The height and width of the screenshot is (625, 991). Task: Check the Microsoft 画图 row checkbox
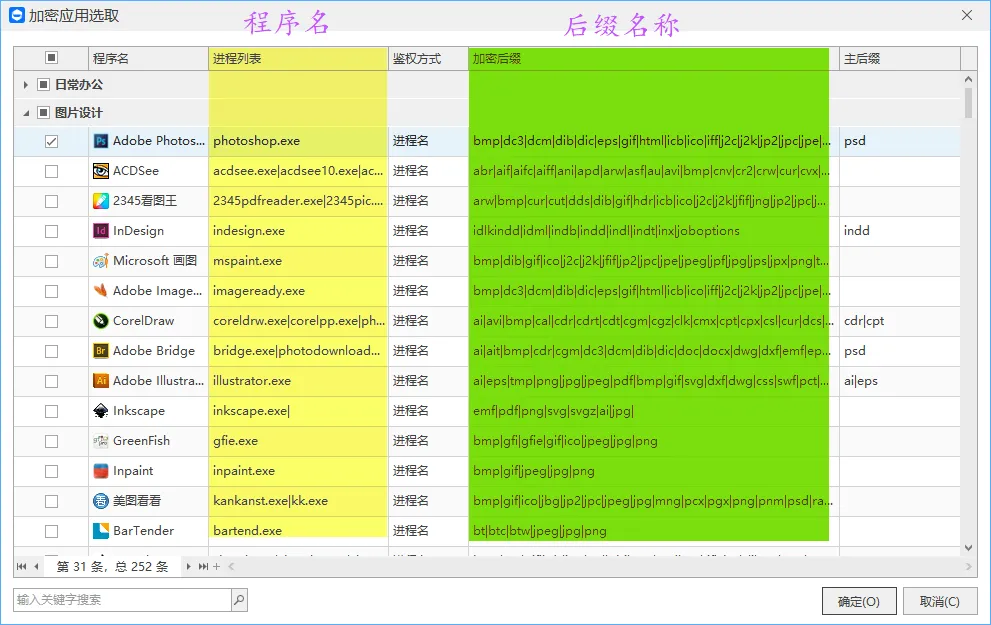coord(51,262)
